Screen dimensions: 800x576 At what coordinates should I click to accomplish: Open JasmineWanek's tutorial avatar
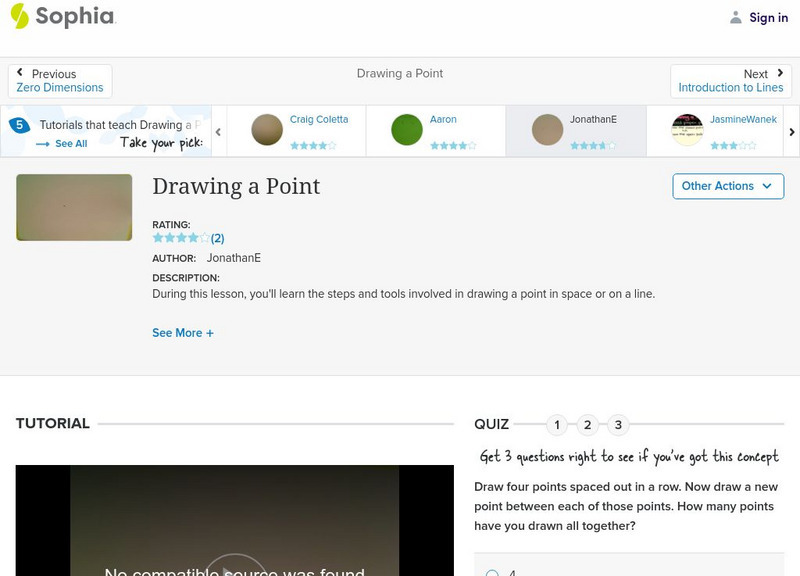click(686, 130)
